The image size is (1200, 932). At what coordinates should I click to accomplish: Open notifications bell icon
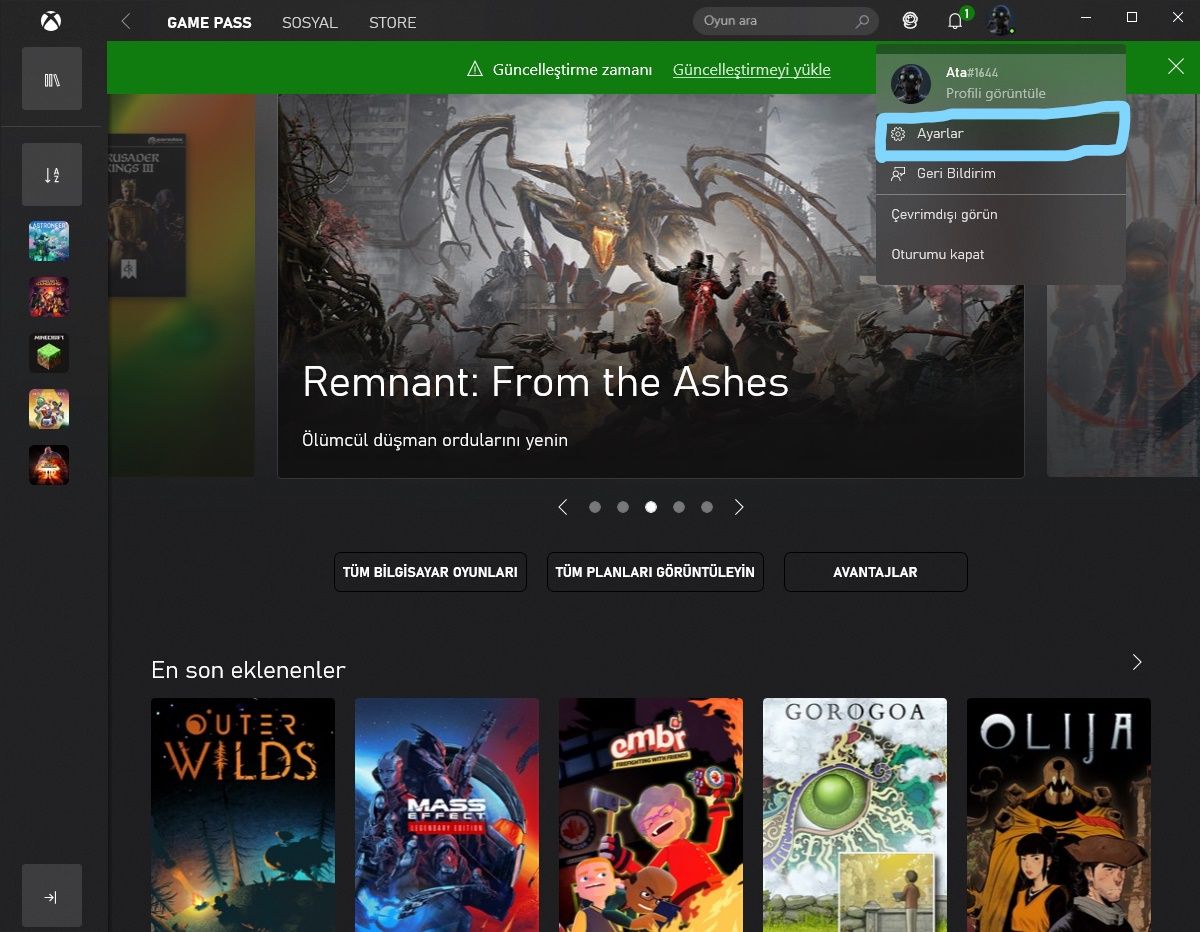pos(955,21)
